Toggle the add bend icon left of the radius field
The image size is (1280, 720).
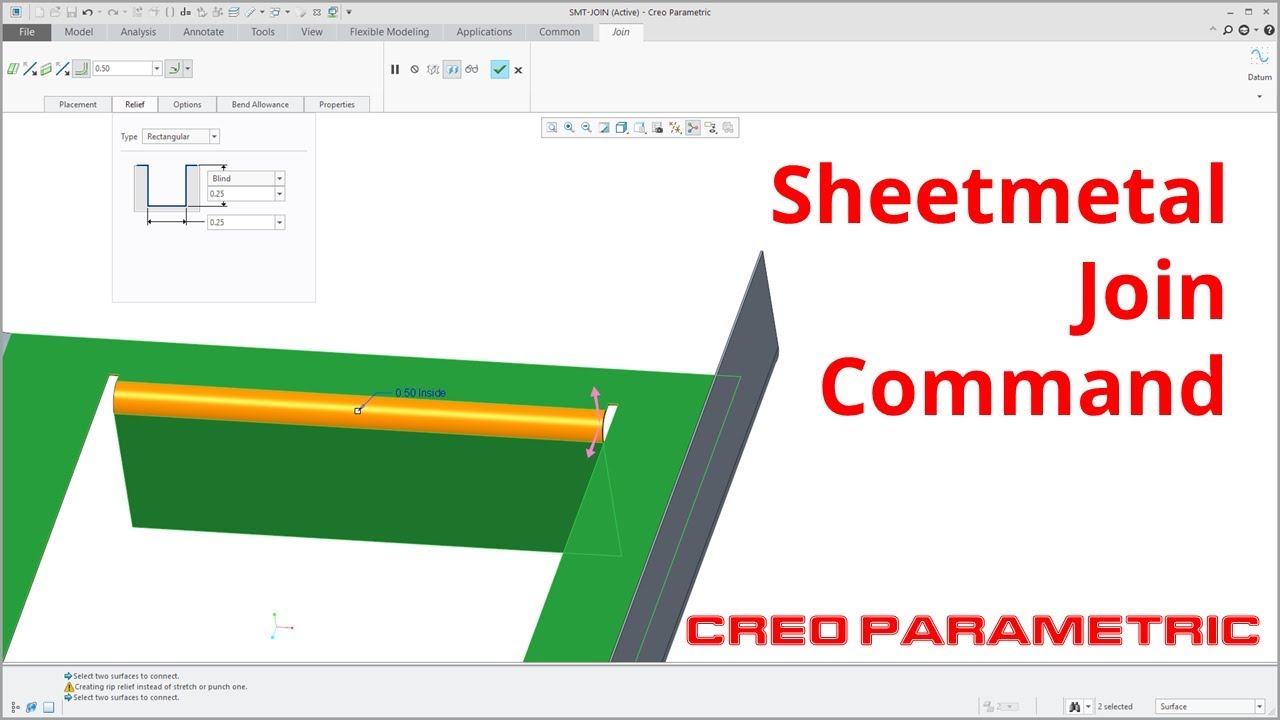(x=79, y=69)
